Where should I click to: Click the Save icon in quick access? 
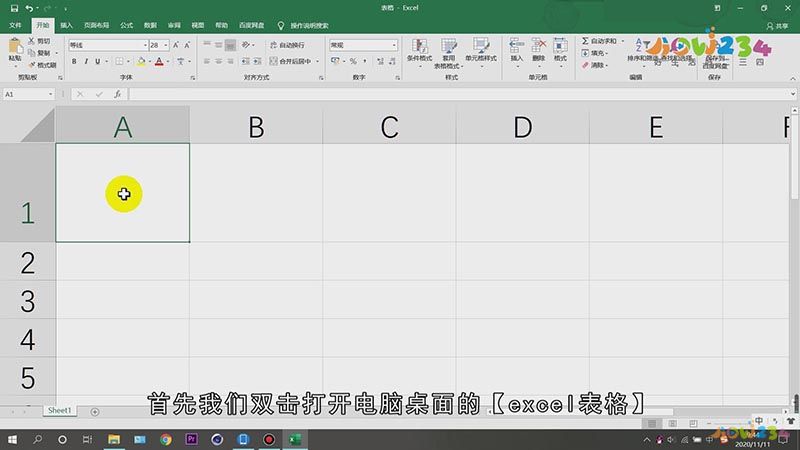[14, 8]
